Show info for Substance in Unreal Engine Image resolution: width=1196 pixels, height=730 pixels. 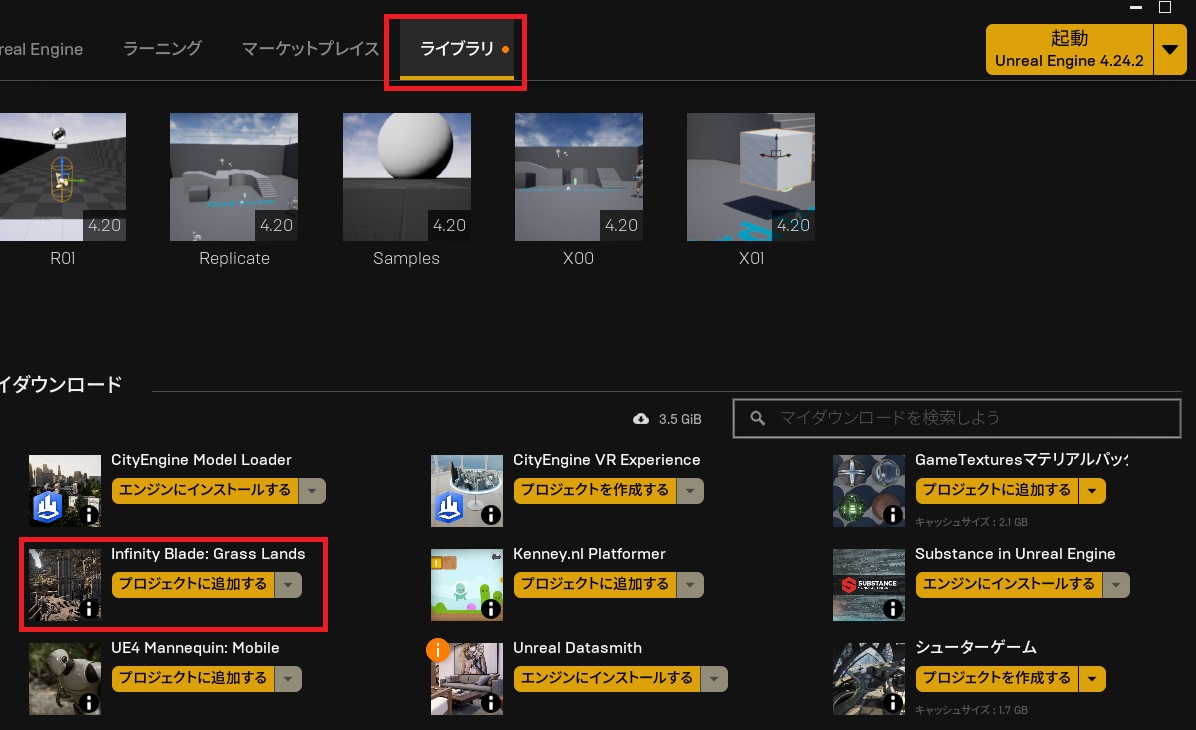893,609
